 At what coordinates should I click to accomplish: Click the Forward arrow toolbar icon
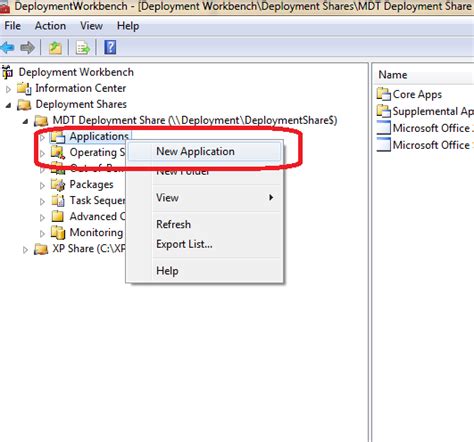pyautogui.click(x=27, y=48)
